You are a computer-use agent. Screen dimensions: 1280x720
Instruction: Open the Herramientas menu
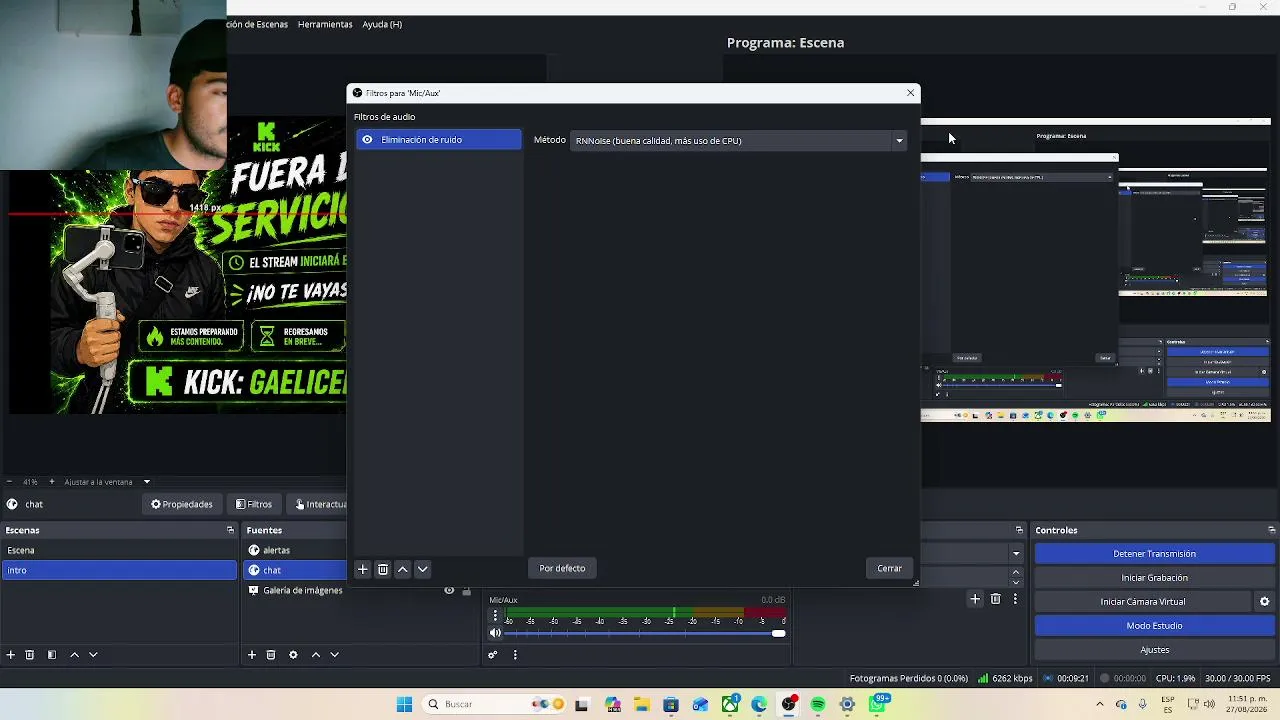[325, 24]
